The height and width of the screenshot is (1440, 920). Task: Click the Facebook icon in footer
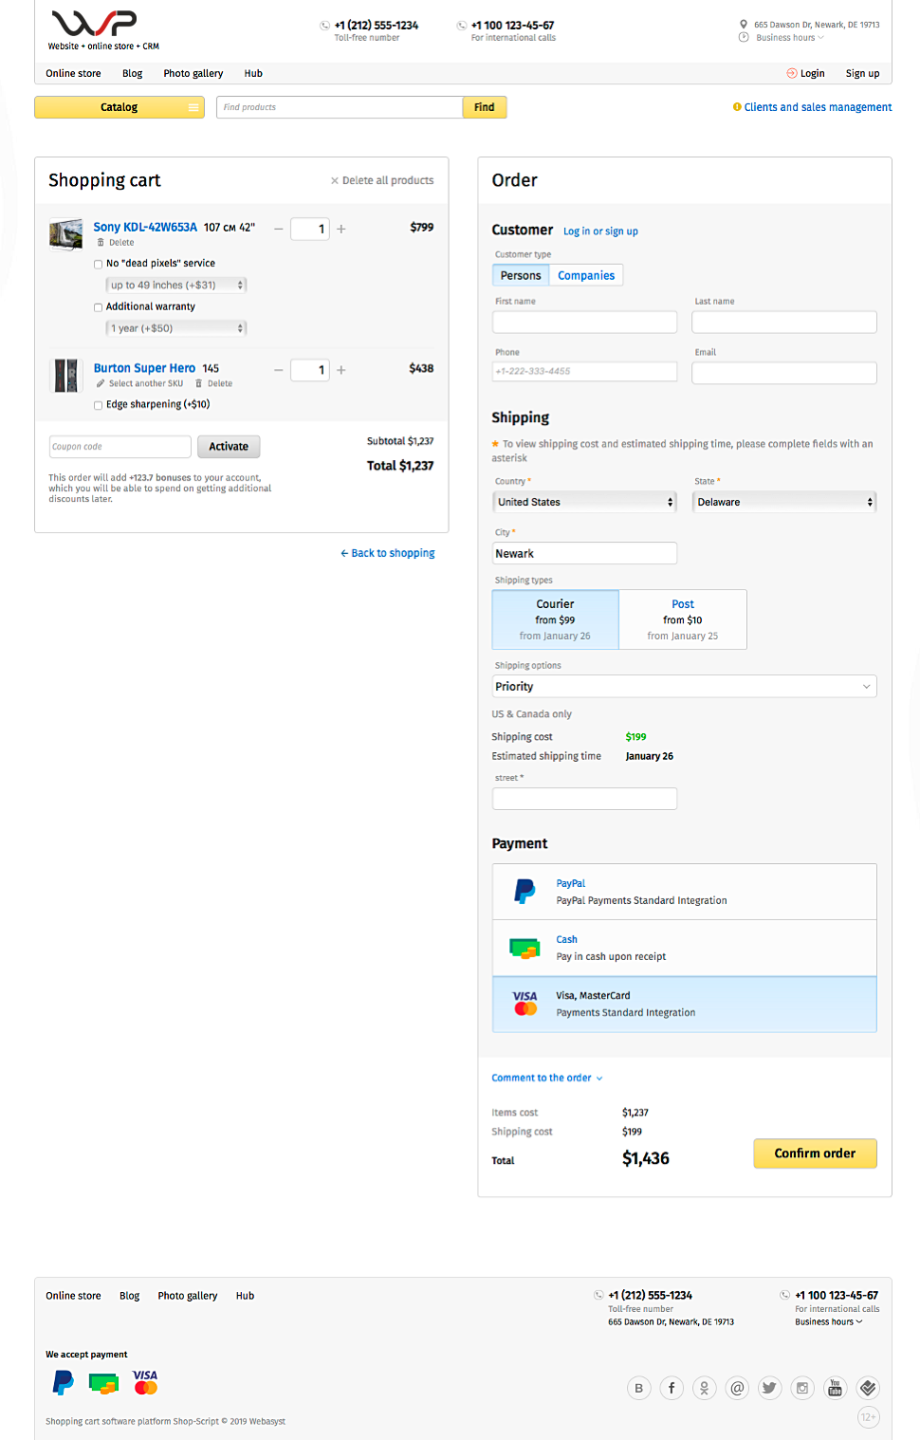(671, 1387)
